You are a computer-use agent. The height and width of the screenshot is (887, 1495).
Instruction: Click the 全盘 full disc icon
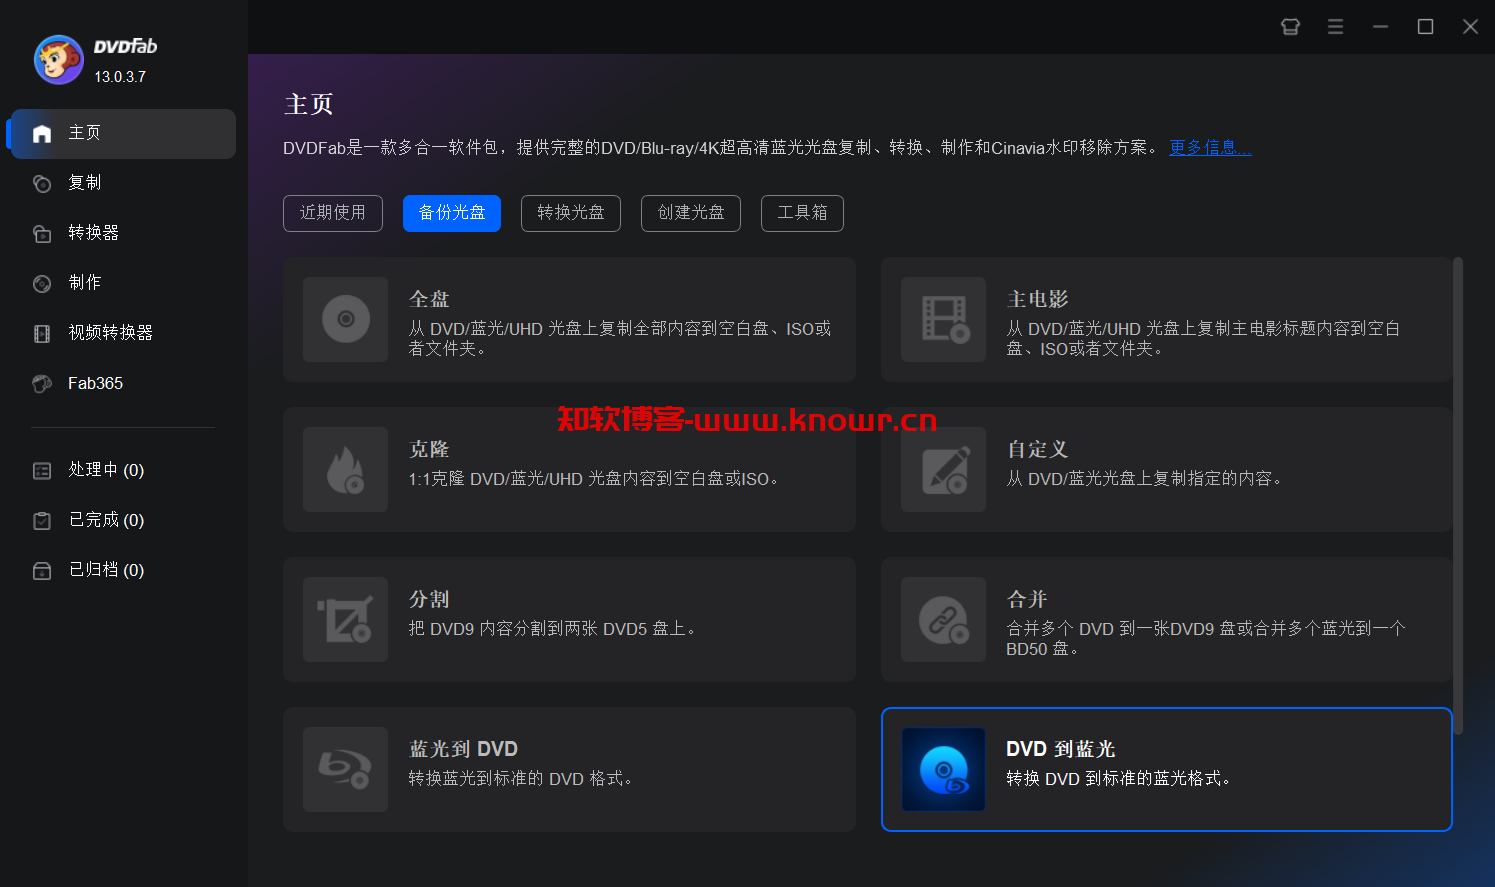[x=346, y=319]
